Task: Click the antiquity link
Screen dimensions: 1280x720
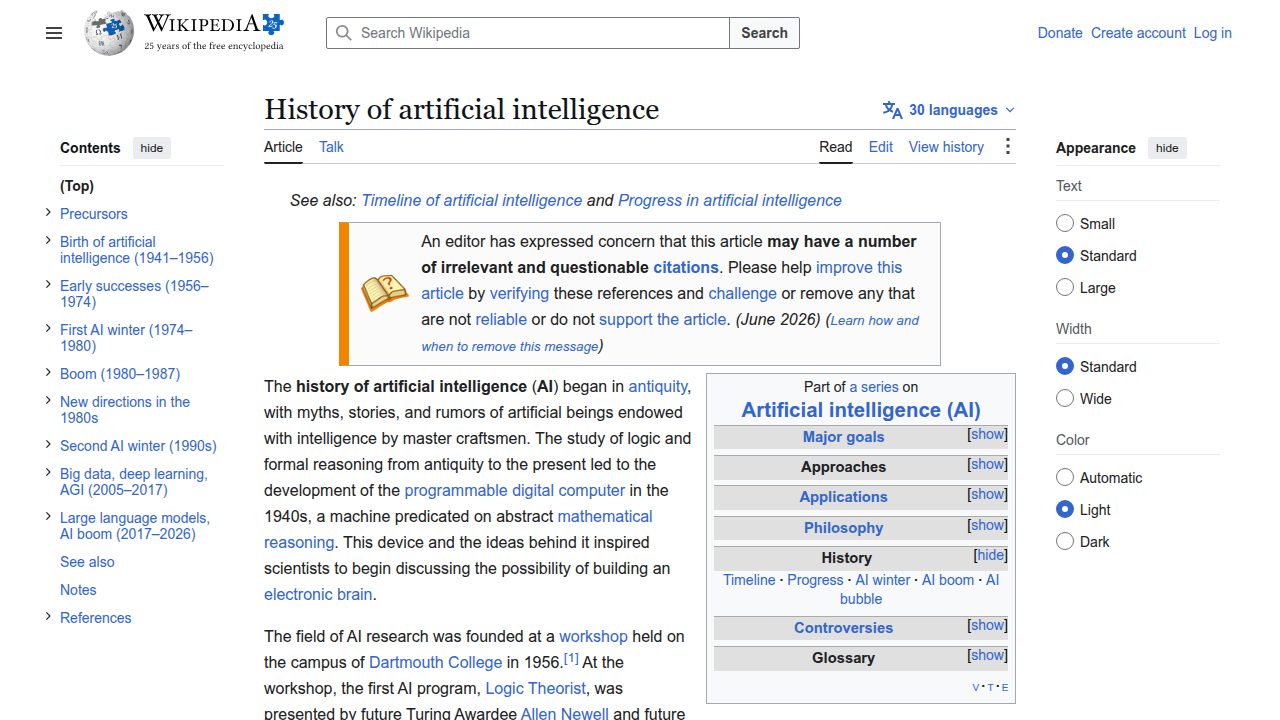Action: click(x=658, y=386)
